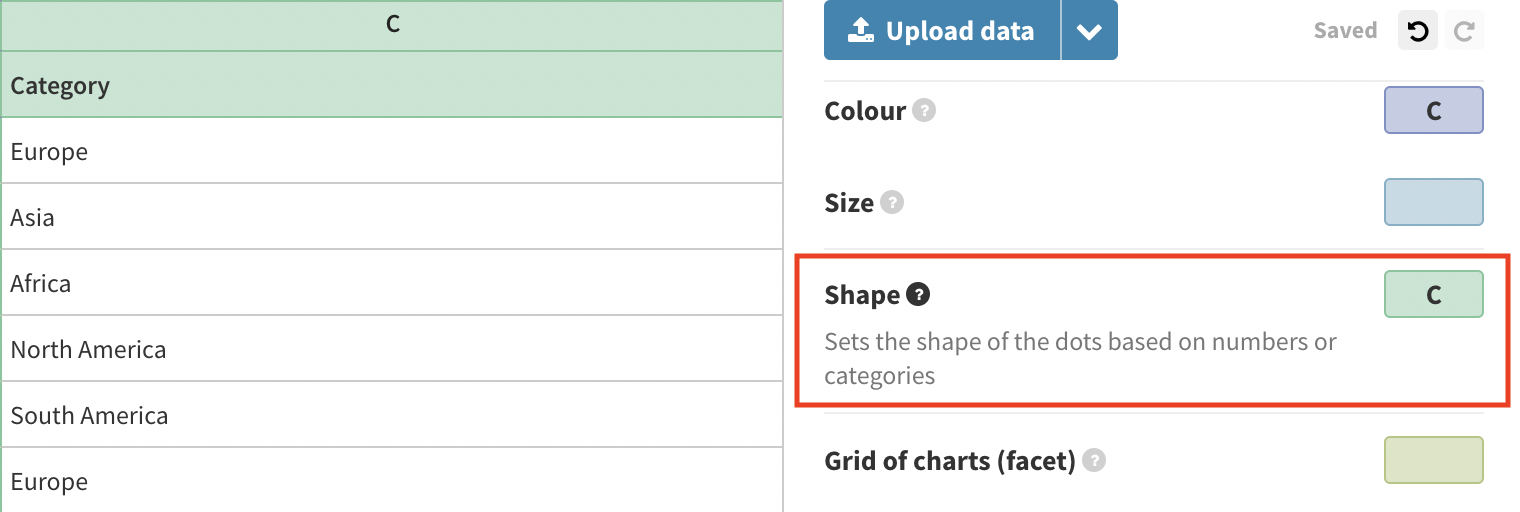Click the undo arrow icon
1520x512 pixels.
click(1417, 31)
